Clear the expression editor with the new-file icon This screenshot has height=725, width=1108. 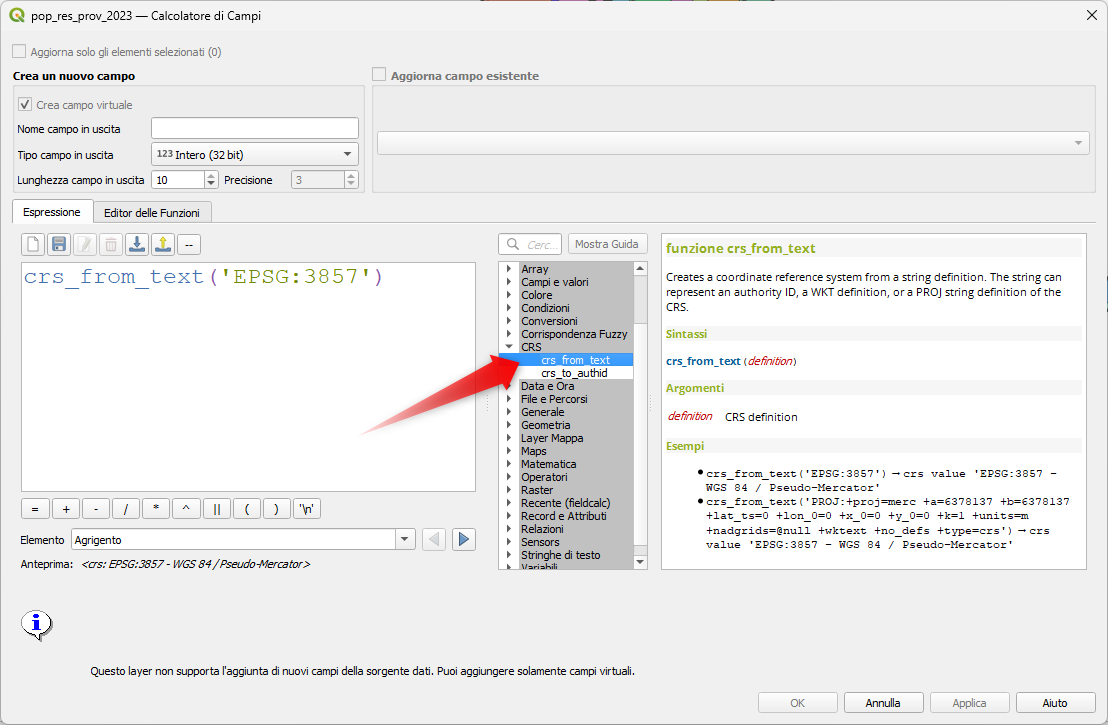(x=33, y=244)
